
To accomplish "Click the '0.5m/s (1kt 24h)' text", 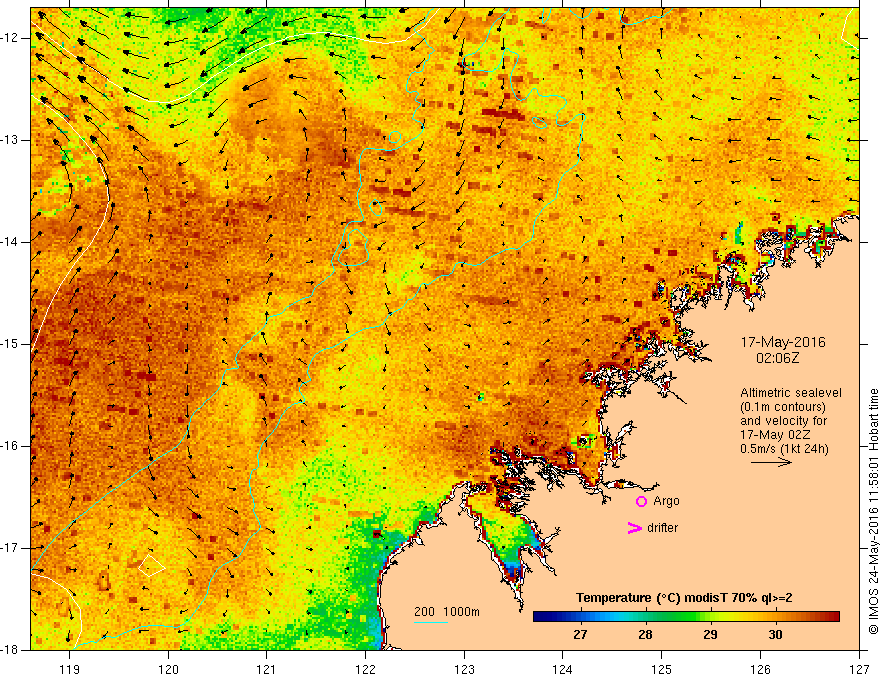I will (x=784, y=449).
